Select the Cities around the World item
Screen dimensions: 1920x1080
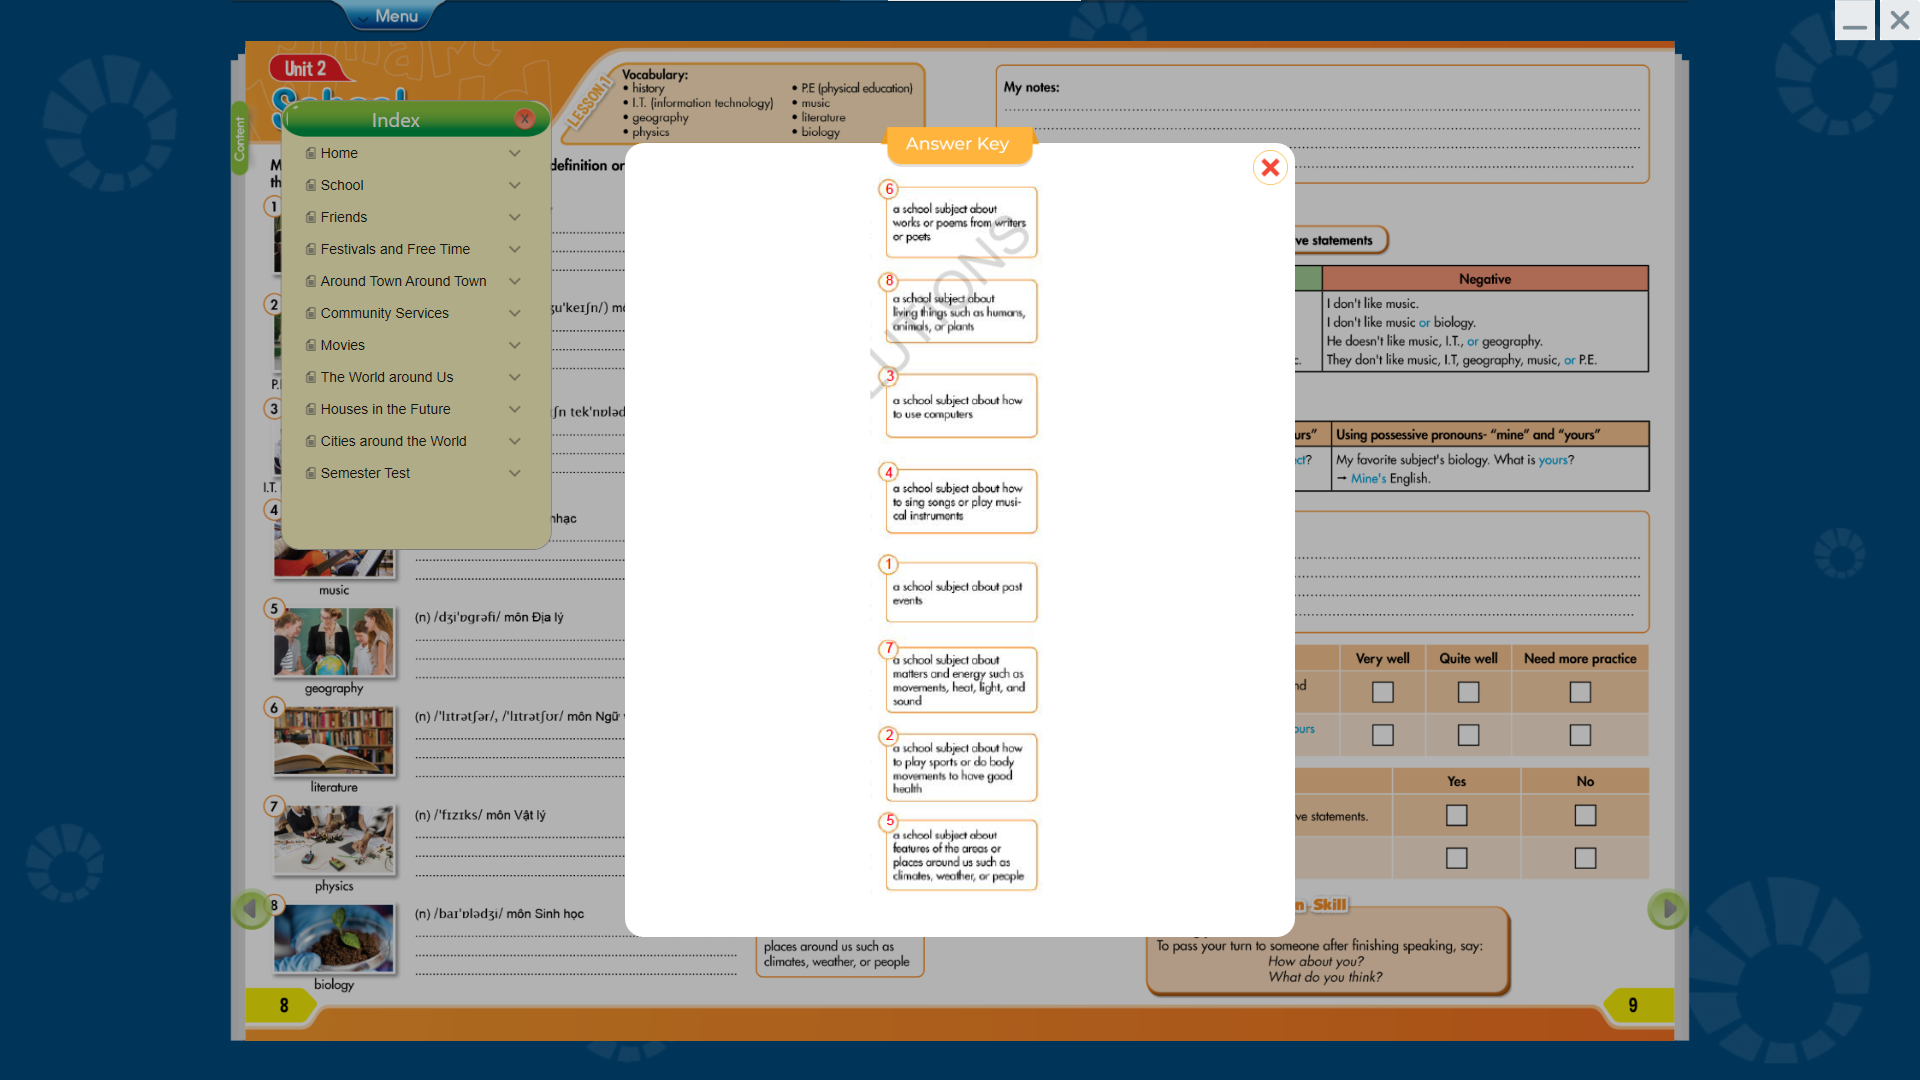tap(392, 440)
